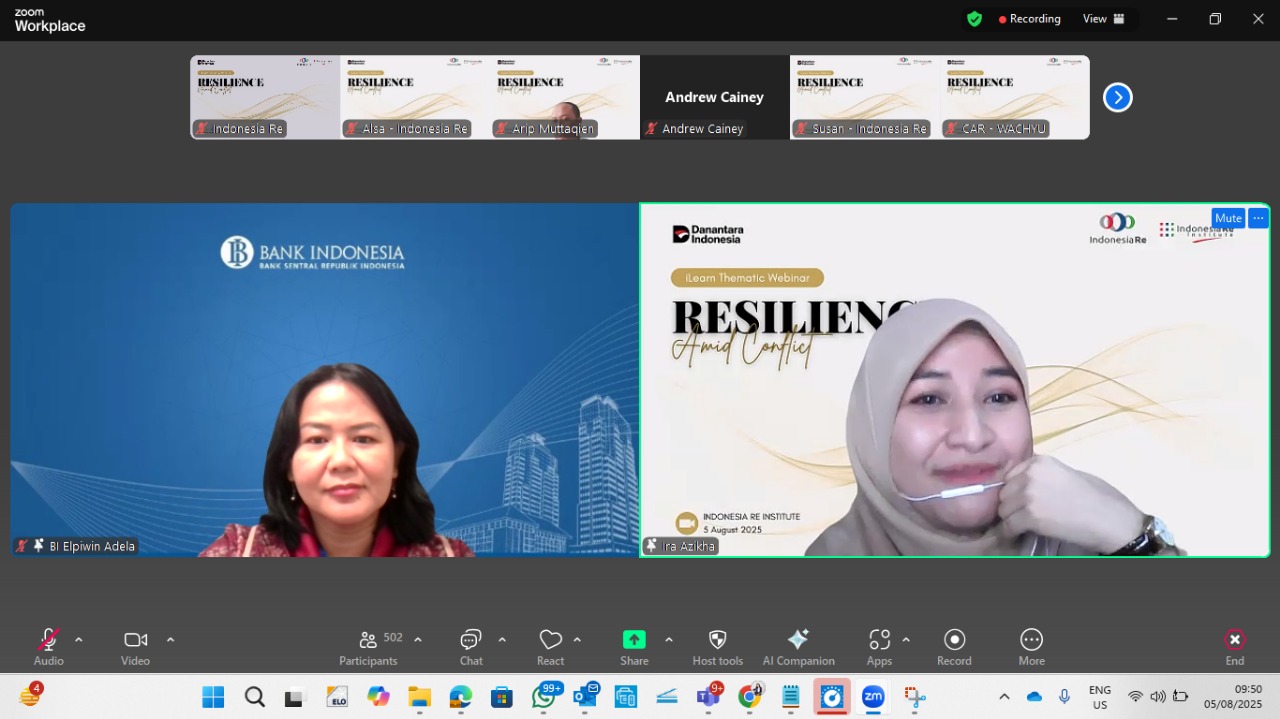This screenshot has width=1280, height=719.
Task: Open the Participants panel
Action: pos(368,648)
